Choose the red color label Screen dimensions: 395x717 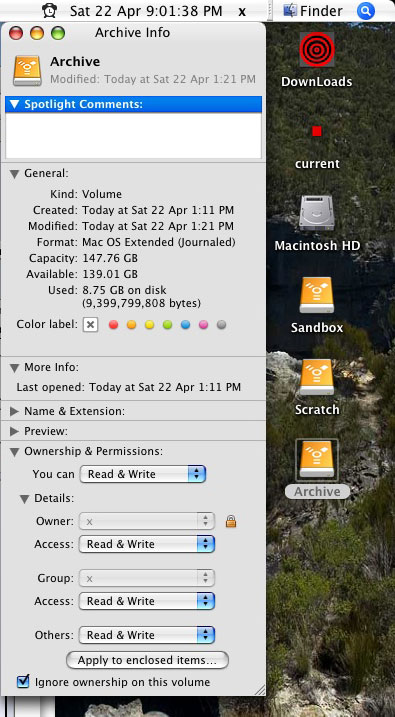point(113,325)
